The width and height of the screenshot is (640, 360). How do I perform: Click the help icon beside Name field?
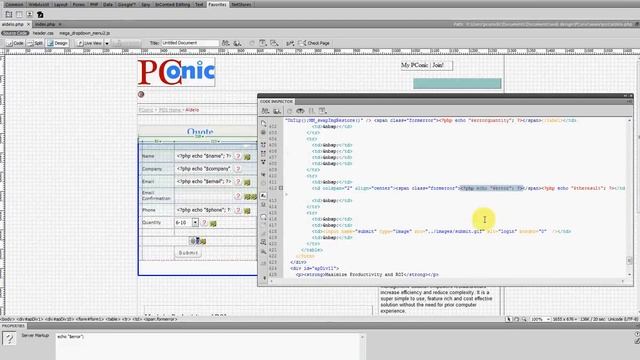click(238, 156)
